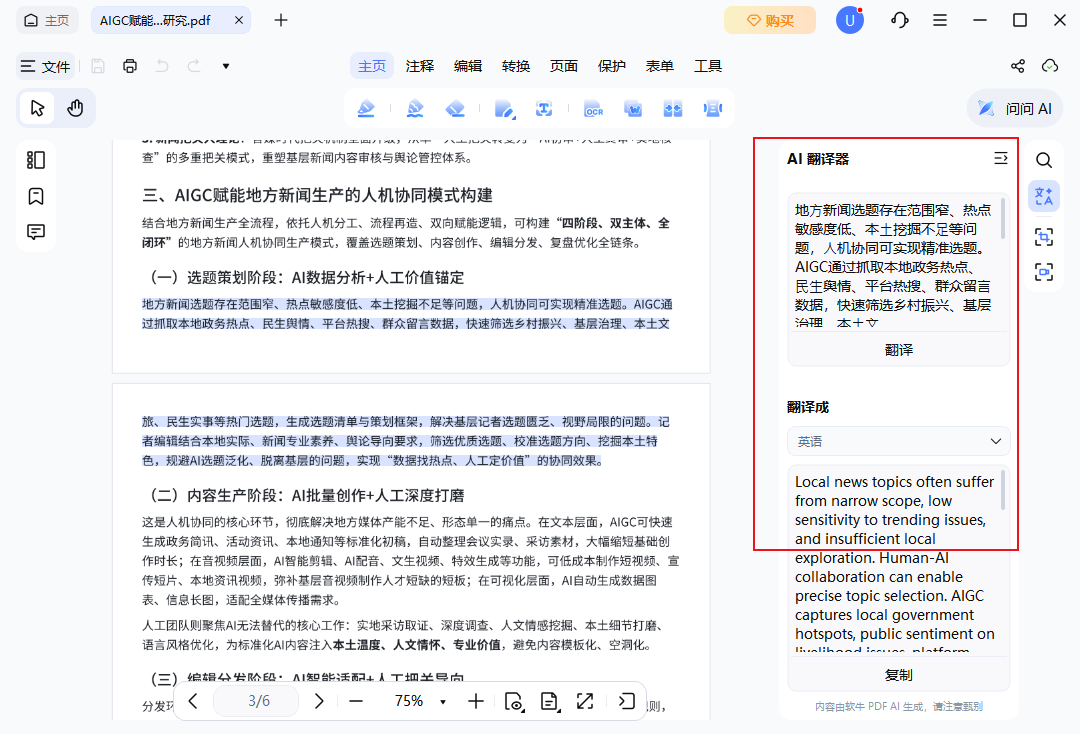The width and height of the screenshot is (1080, 734).
Task: Toggle the AI translate panel icon
Action: 1043,196
